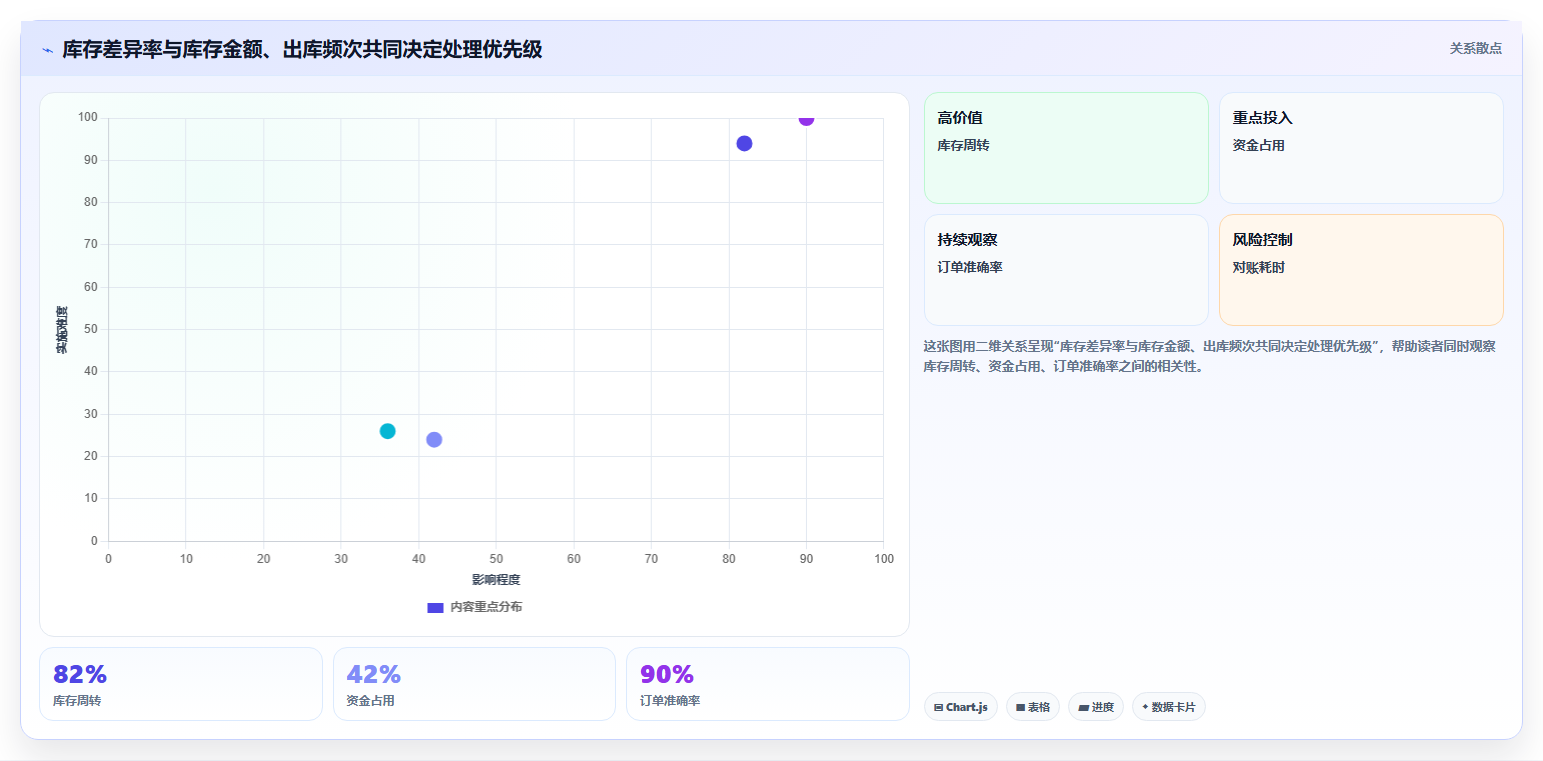
Task: Click the 进度 tag pill
Action: (1095, 707)
